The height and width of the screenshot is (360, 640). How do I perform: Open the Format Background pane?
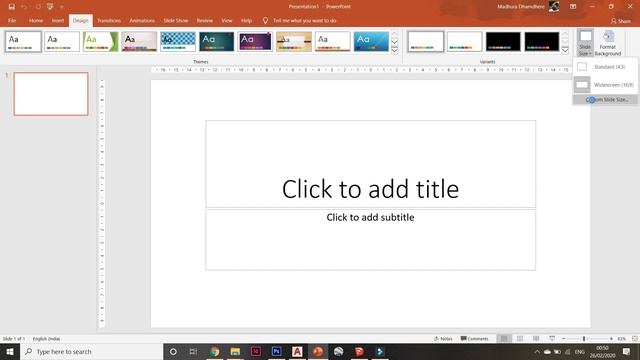click(608, 43)
